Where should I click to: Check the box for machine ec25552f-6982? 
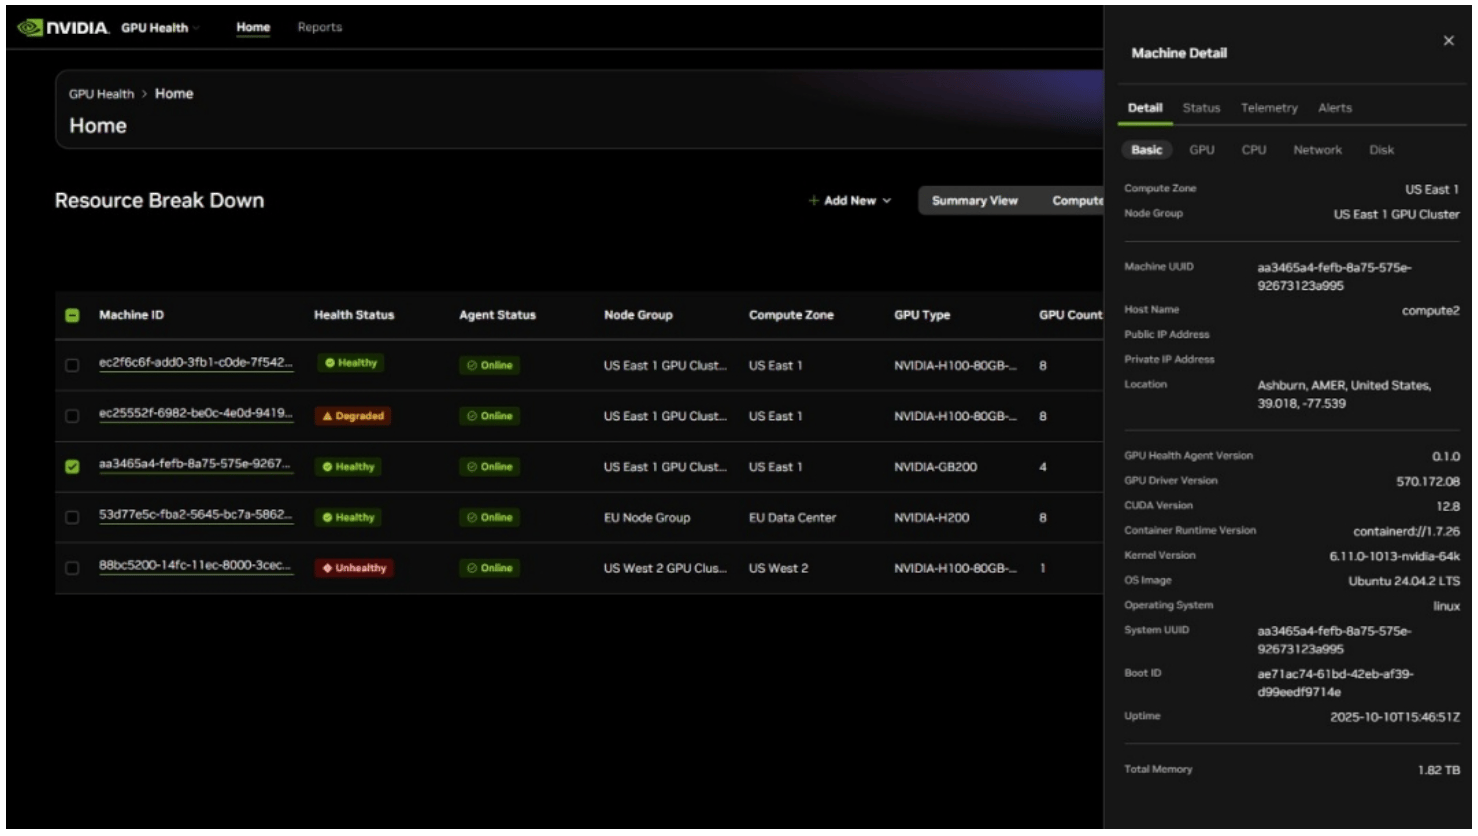72,416
